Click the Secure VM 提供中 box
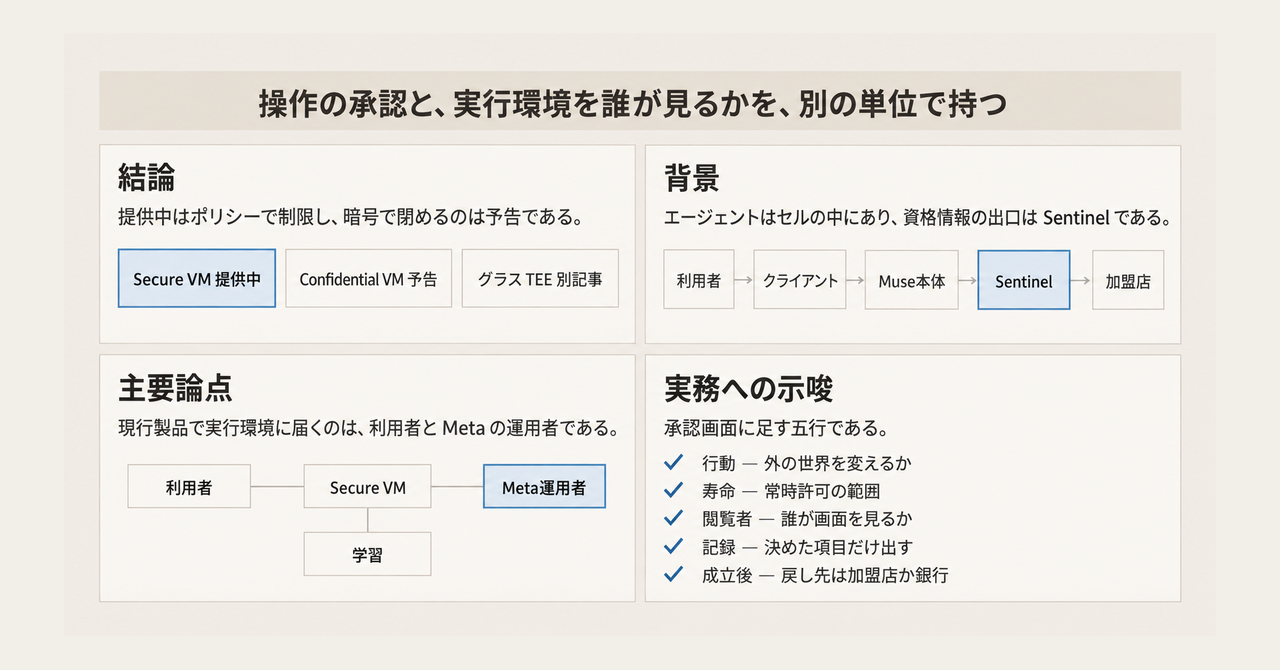This screenshot has height=670, width=1280. tap(197, 278)
